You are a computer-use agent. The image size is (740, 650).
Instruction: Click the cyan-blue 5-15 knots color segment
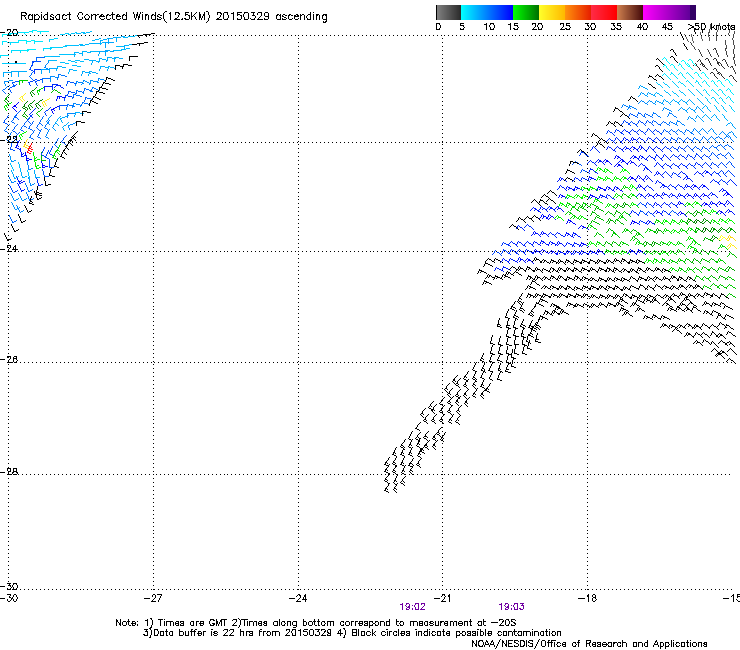pyautogui.click(x=487, y=12)
